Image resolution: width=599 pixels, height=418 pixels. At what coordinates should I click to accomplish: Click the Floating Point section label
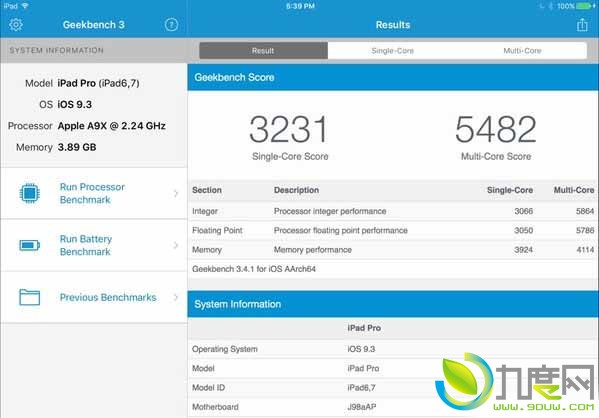coord(217,230)
